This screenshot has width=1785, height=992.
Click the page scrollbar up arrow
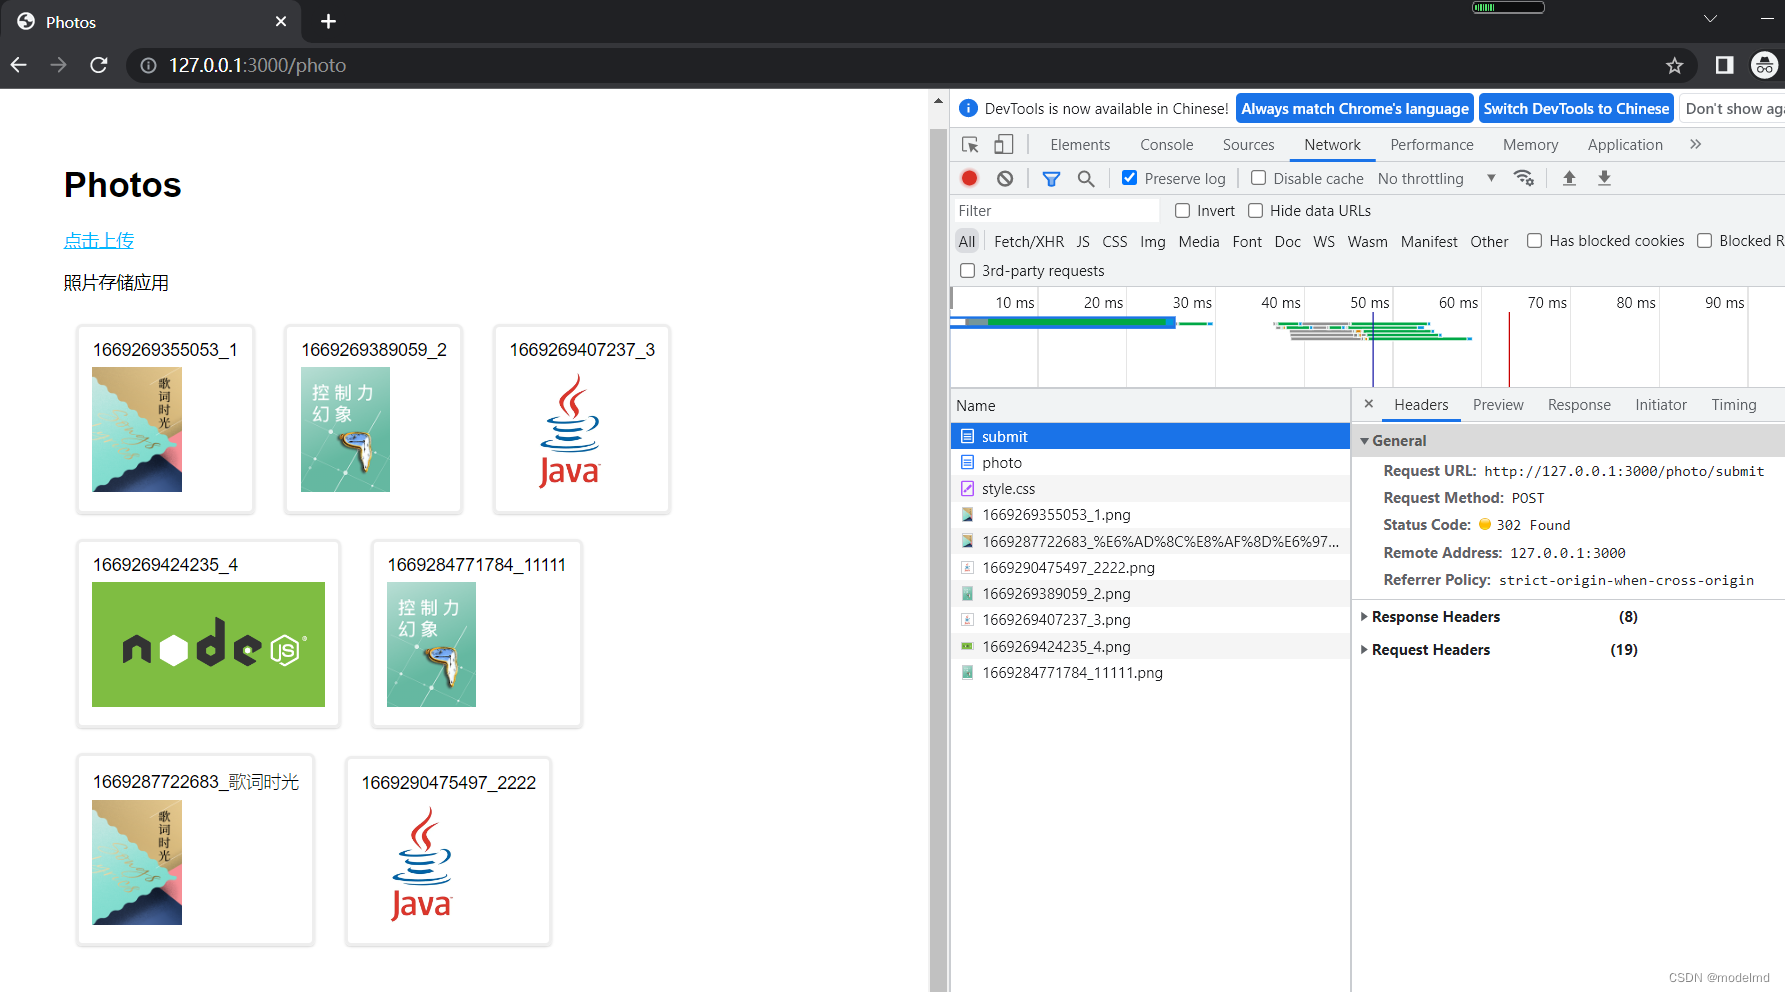[x=938, y=100]
